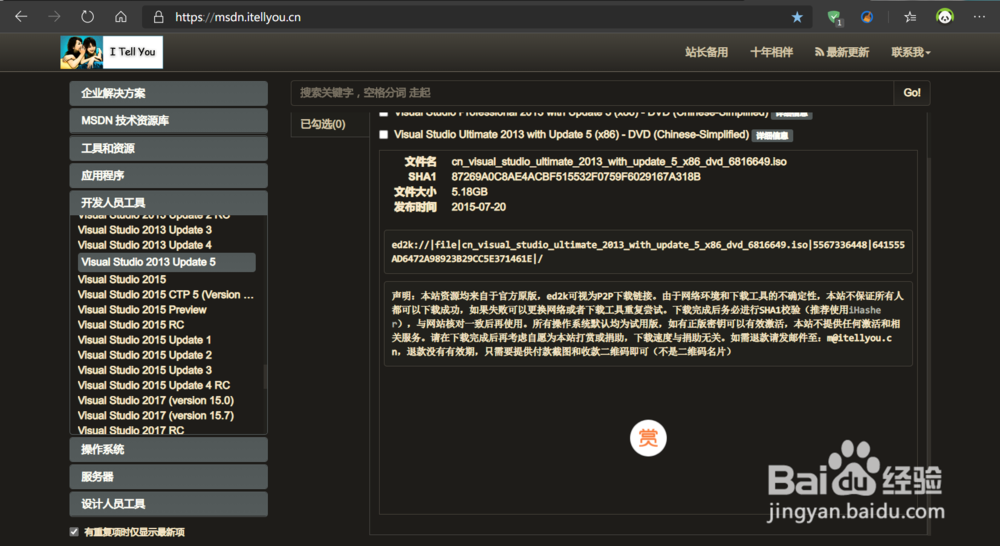The height and width of the screenshot is (546, 1000).
Task: Click the SHA1 hash value
Action: pos(576,177)
